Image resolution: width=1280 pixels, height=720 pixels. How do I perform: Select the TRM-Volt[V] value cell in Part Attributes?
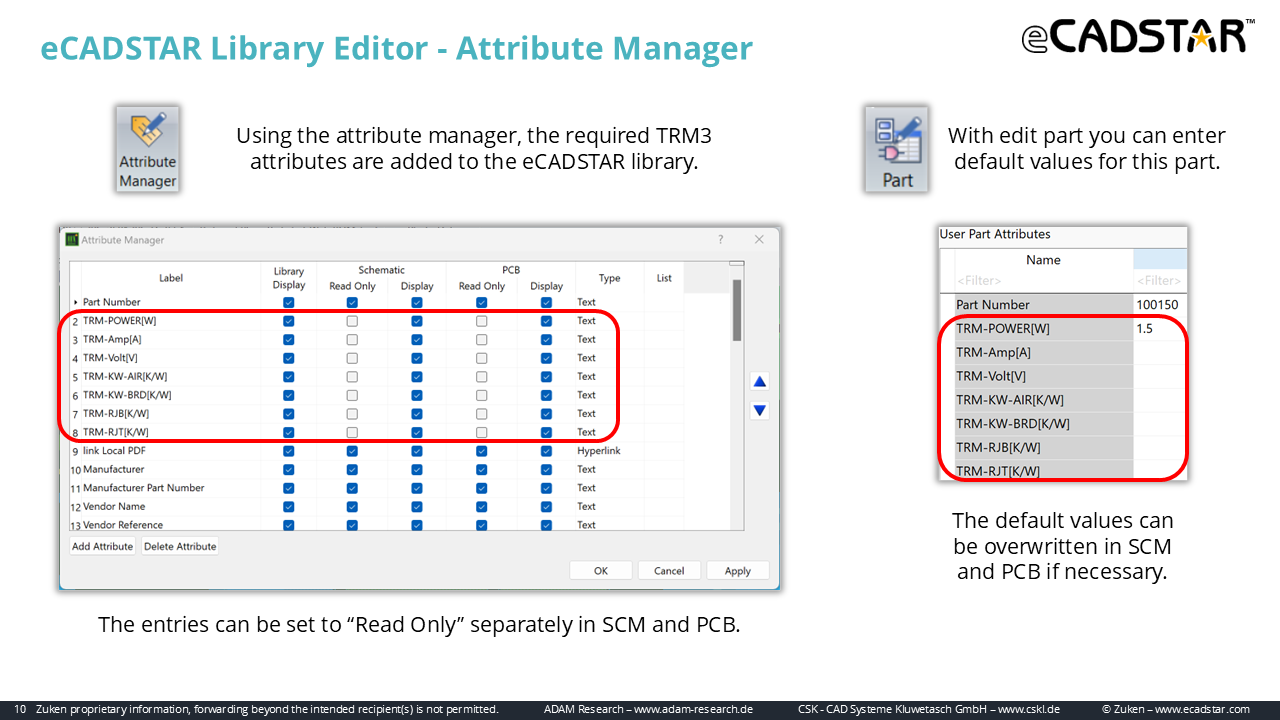click(1160, 377)
